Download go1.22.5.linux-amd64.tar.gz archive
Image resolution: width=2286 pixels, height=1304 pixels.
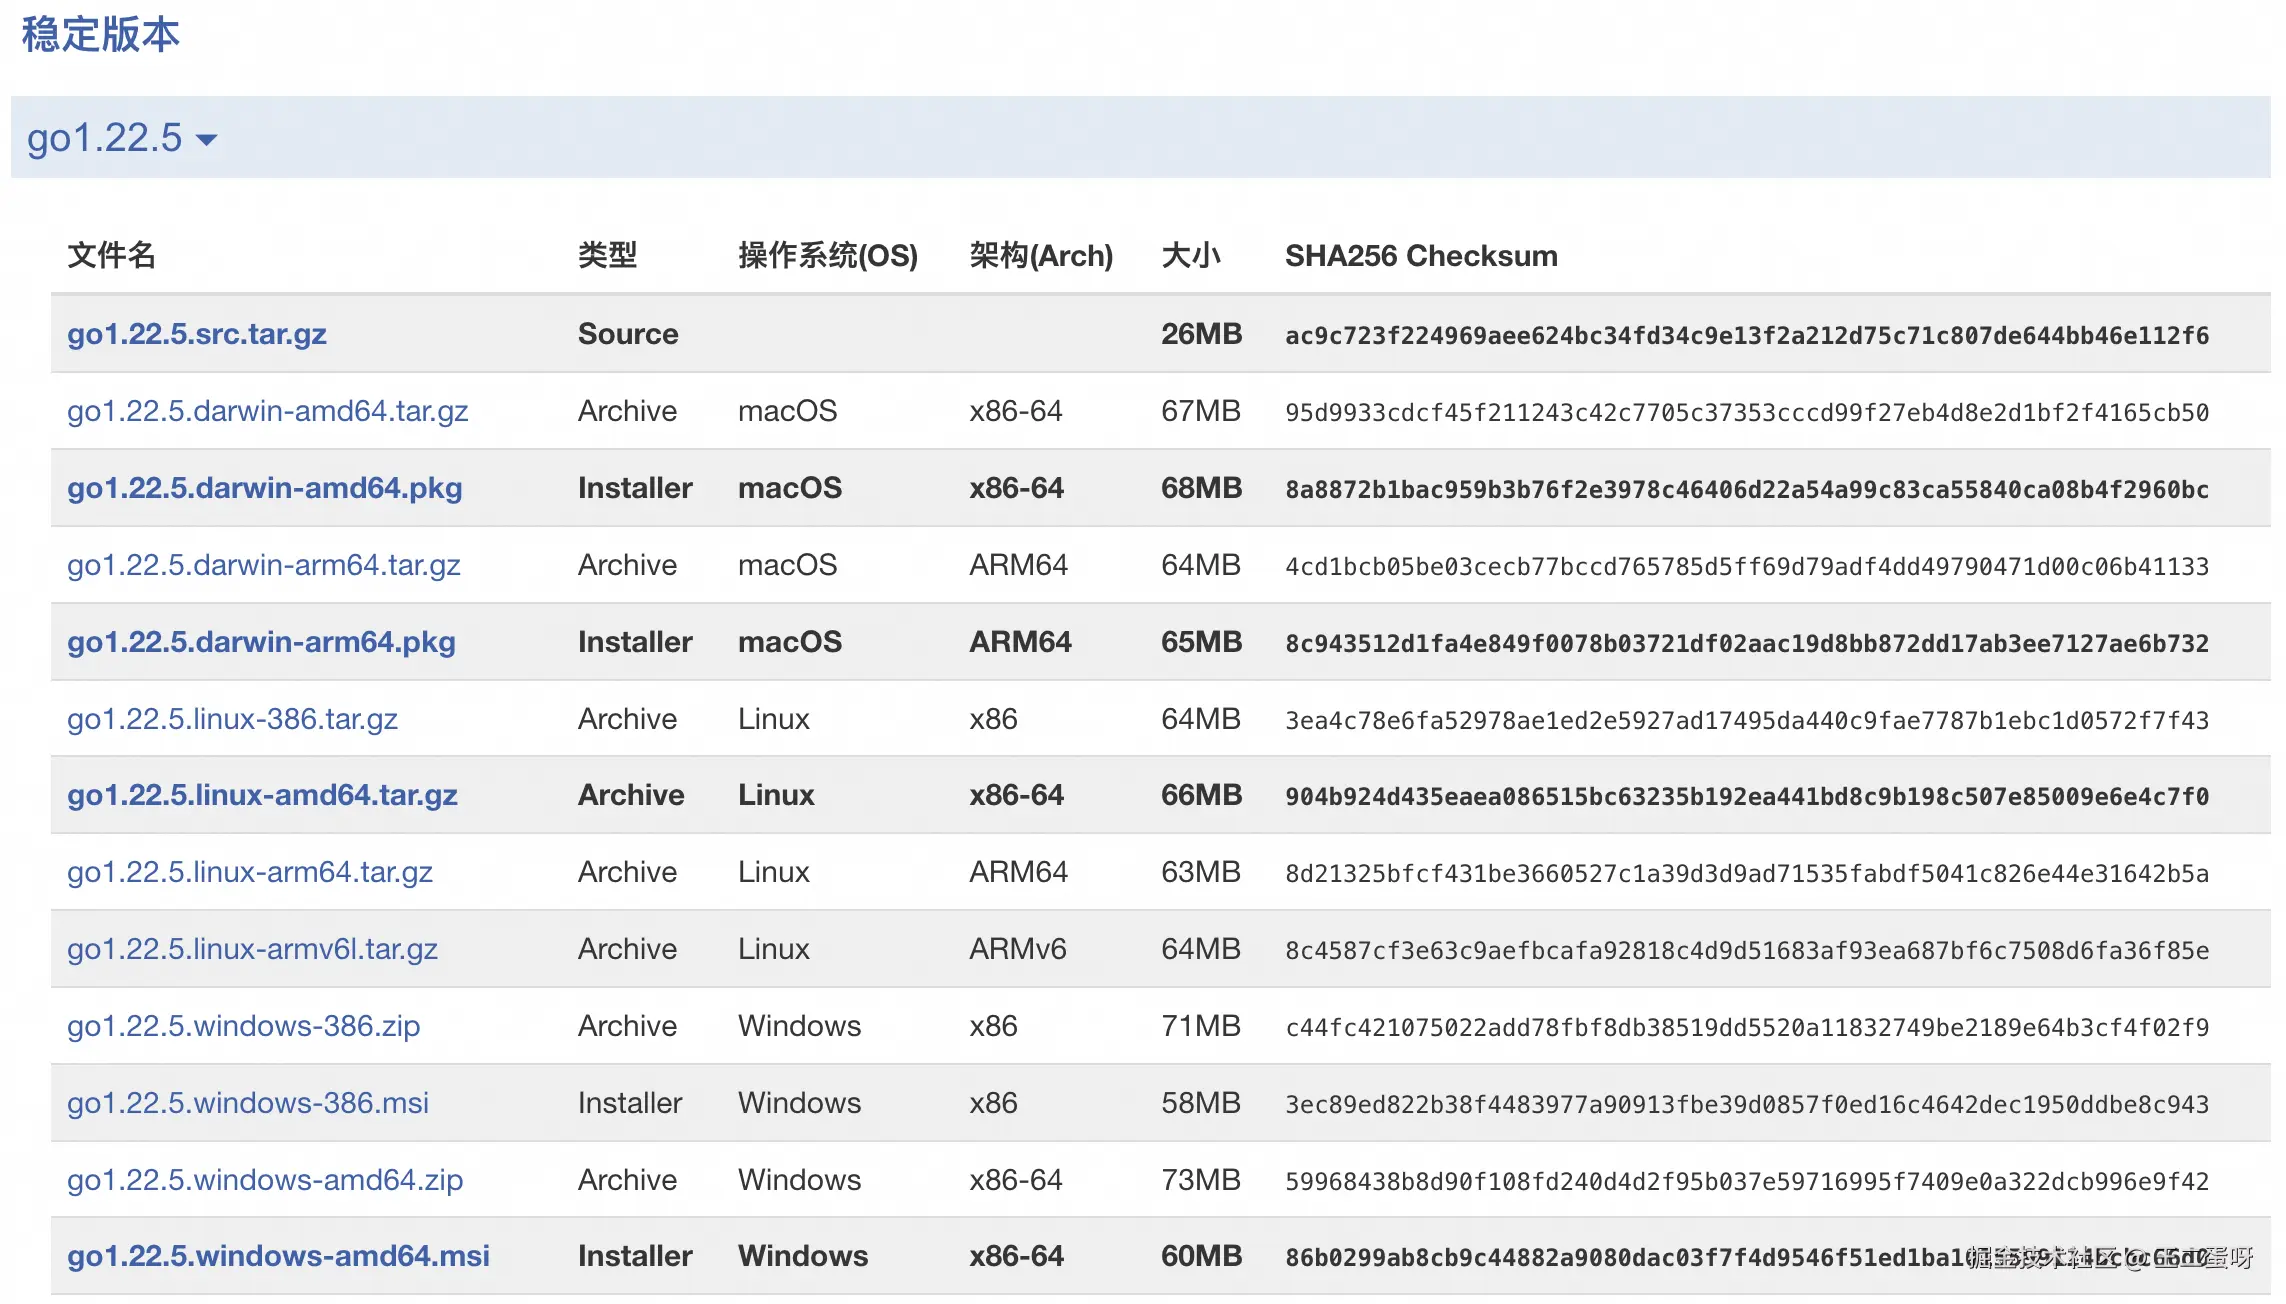(262, 795)
